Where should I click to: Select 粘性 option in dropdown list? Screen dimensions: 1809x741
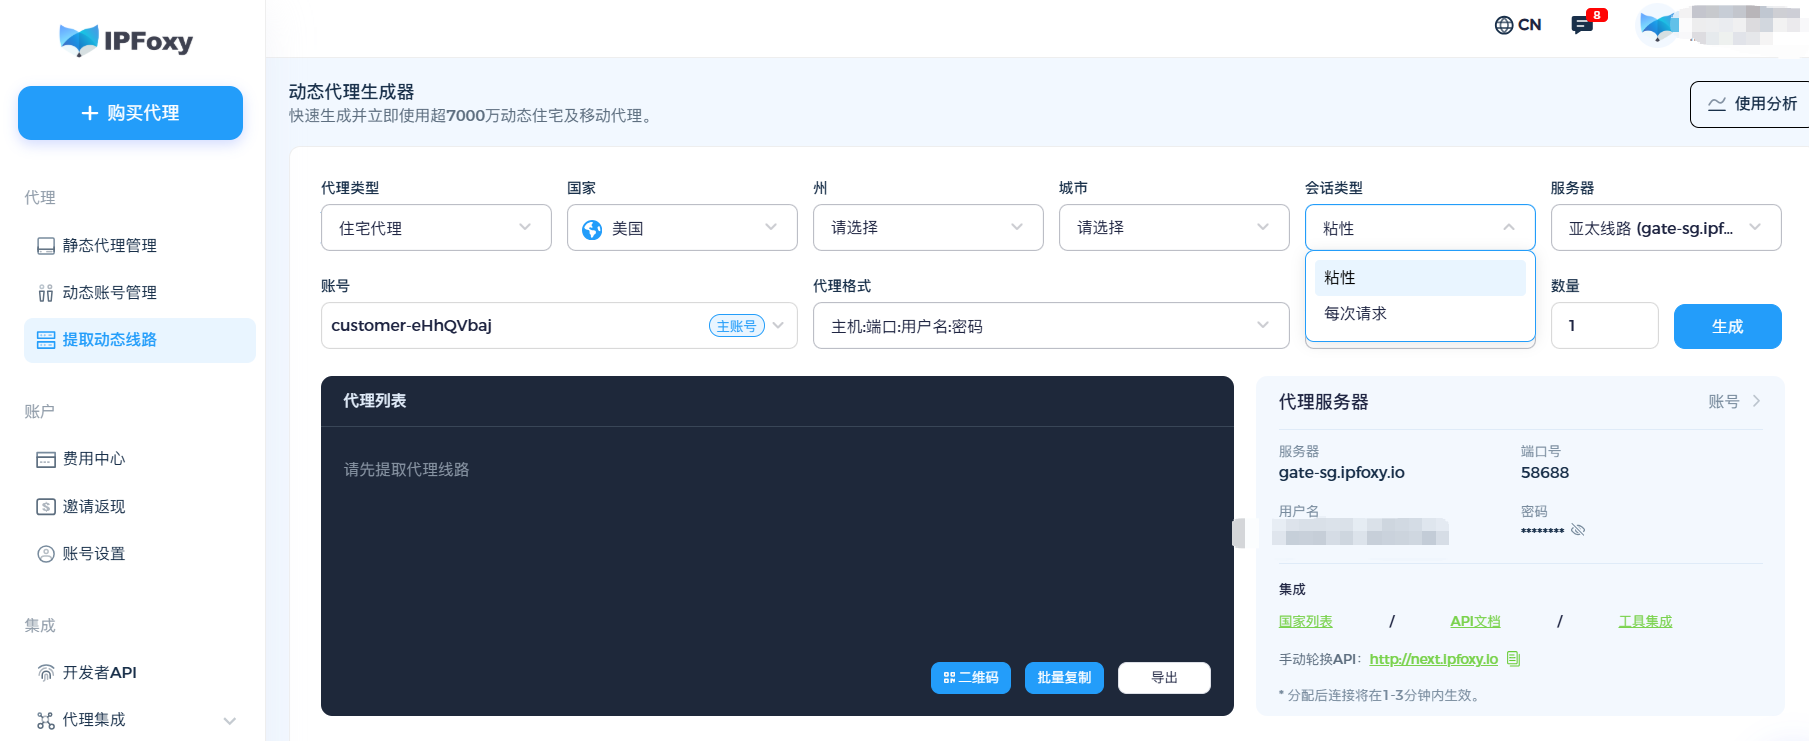pos(1420,278)
